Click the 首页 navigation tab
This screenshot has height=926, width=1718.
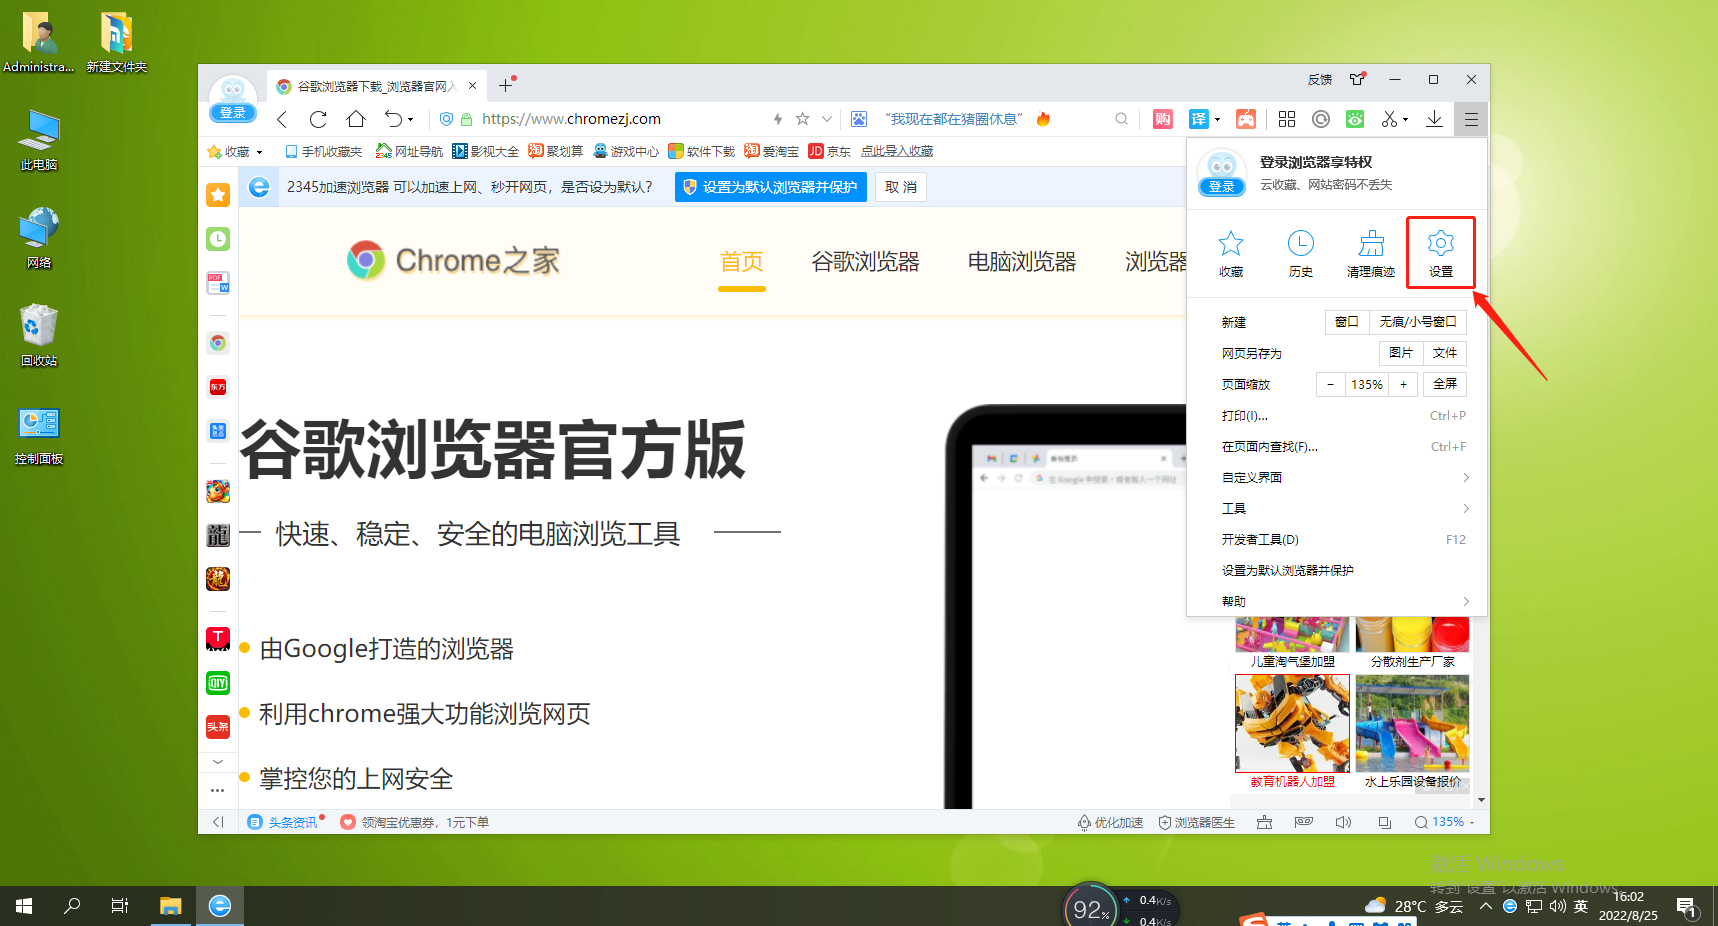point(742,261)
